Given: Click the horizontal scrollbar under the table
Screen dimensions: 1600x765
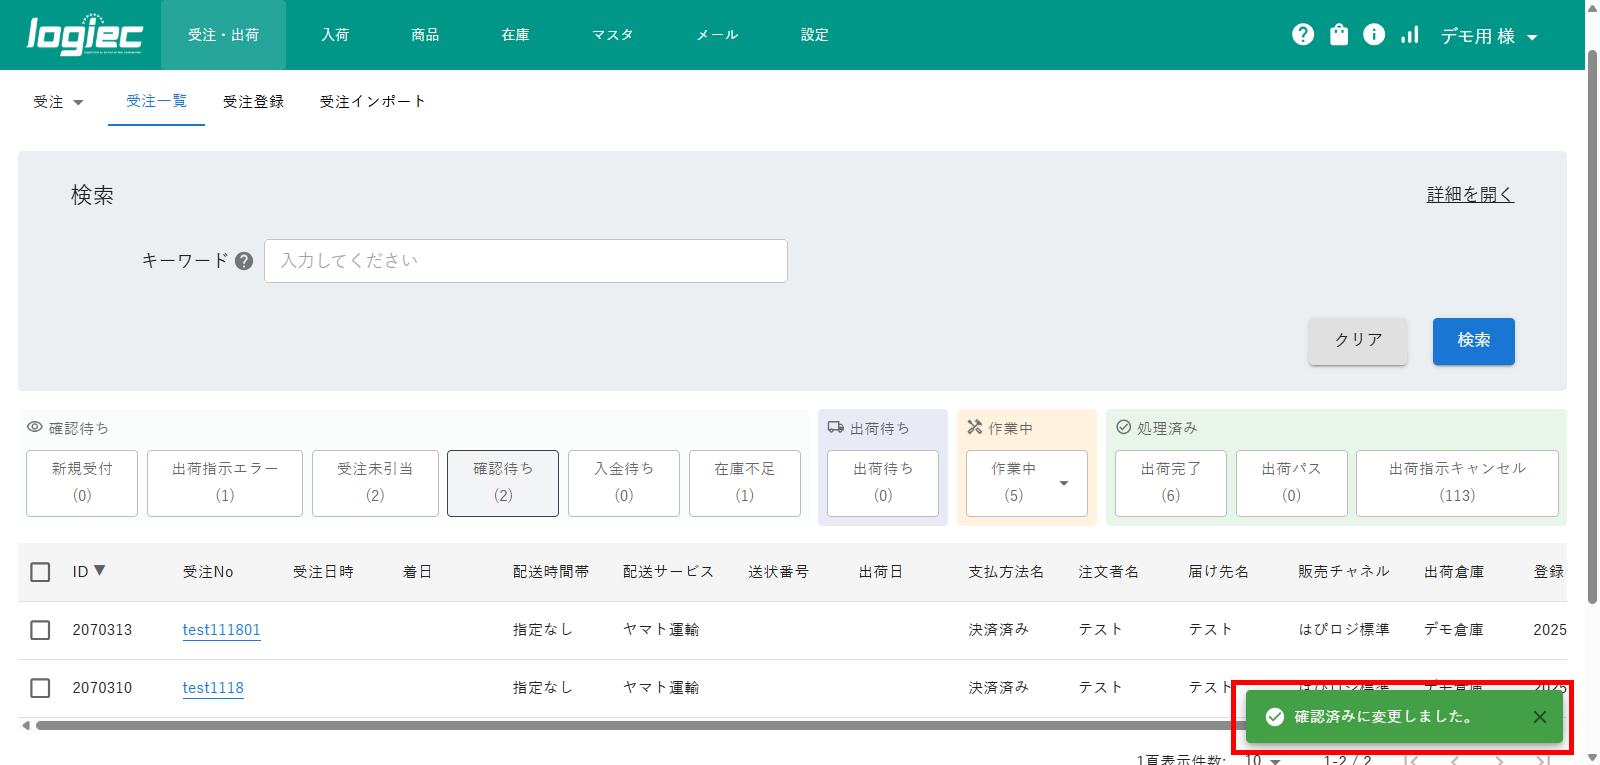Looking at the screenshot, I should pyautogui.click(x=600, y=726).
